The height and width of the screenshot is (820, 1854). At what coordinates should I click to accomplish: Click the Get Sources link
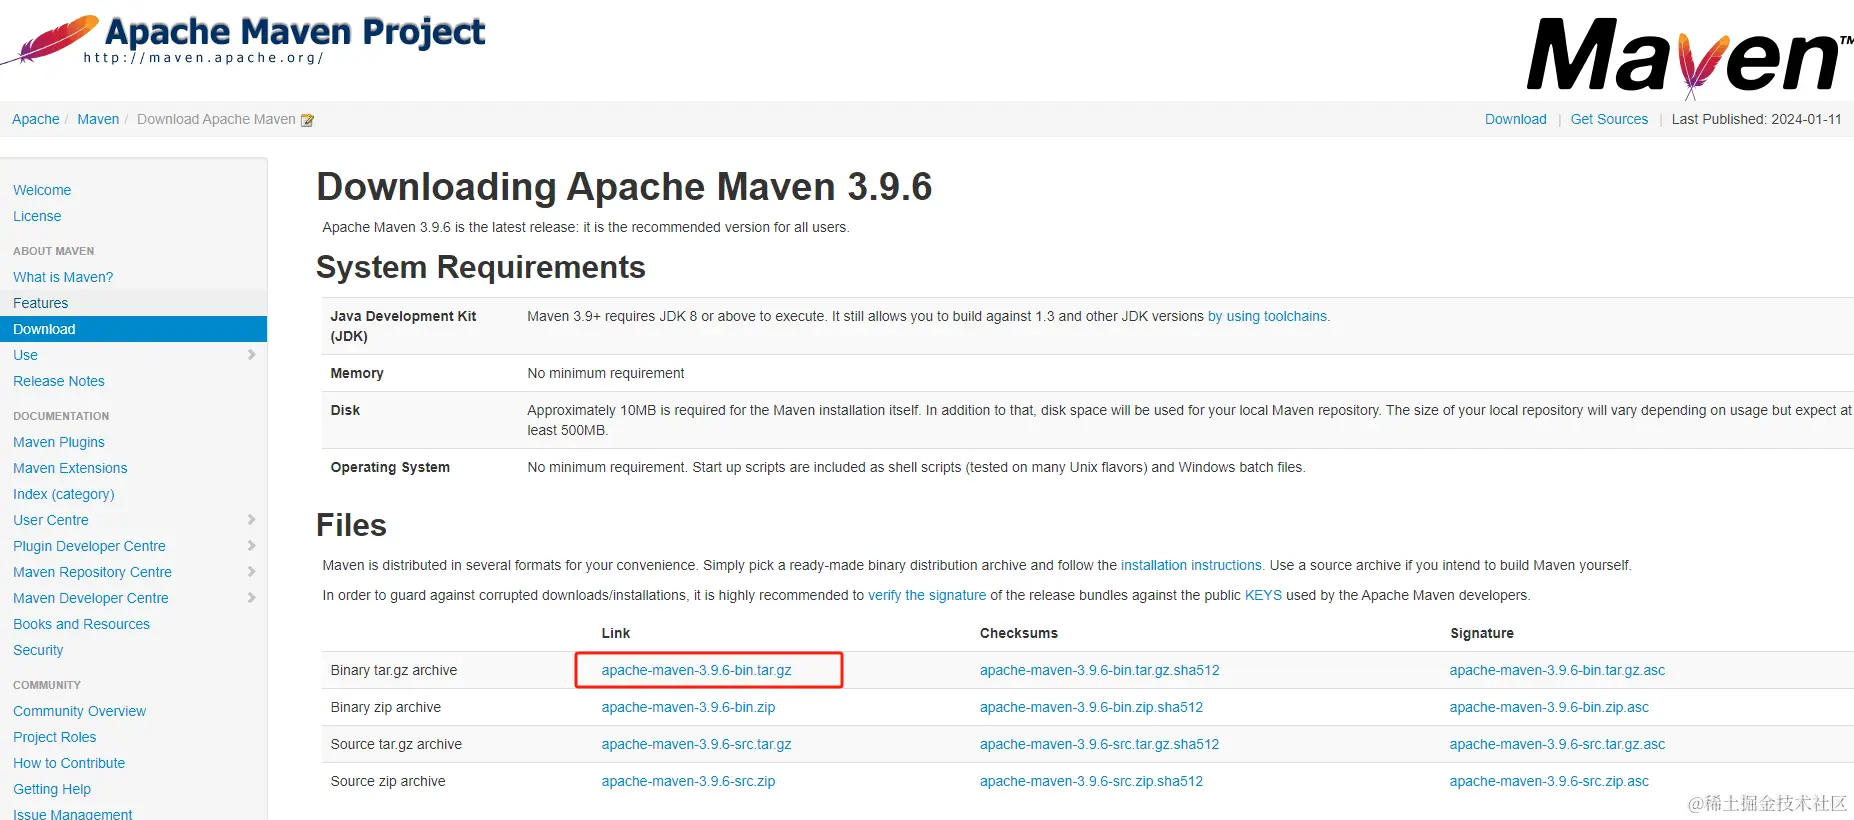click(x=1609, y=119)
